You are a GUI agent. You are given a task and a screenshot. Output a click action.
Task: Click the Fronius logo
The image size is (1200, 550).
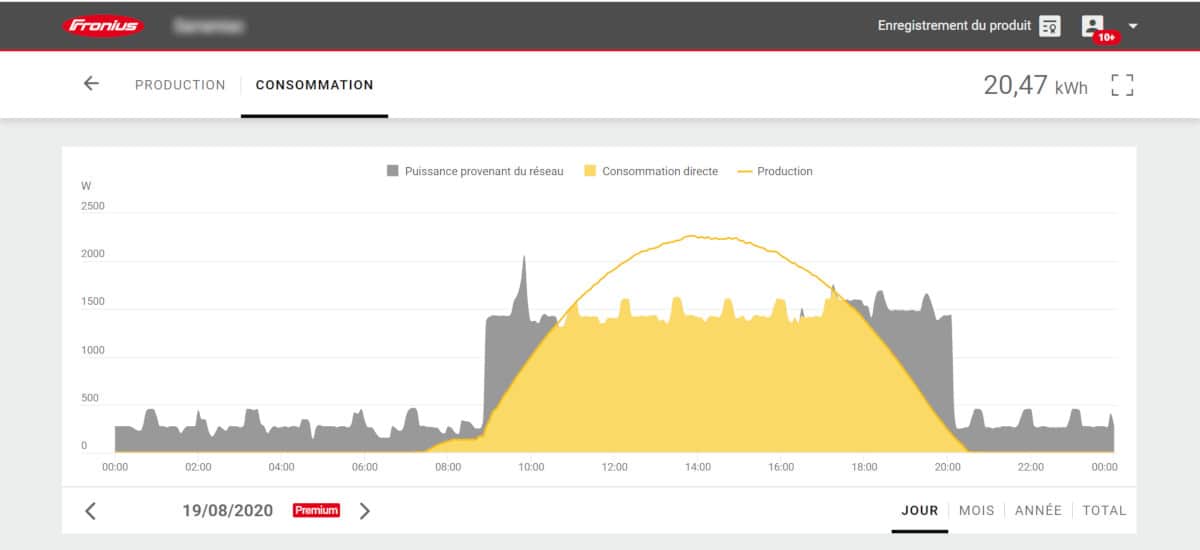click(x=103, y=26)
